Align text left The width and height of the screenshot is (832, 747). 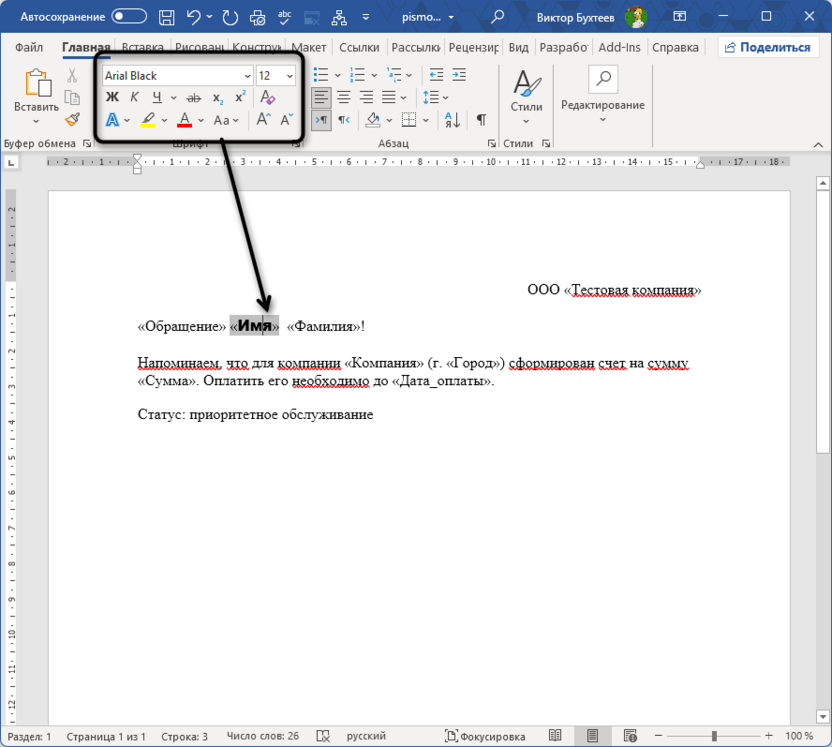point(321,98)
